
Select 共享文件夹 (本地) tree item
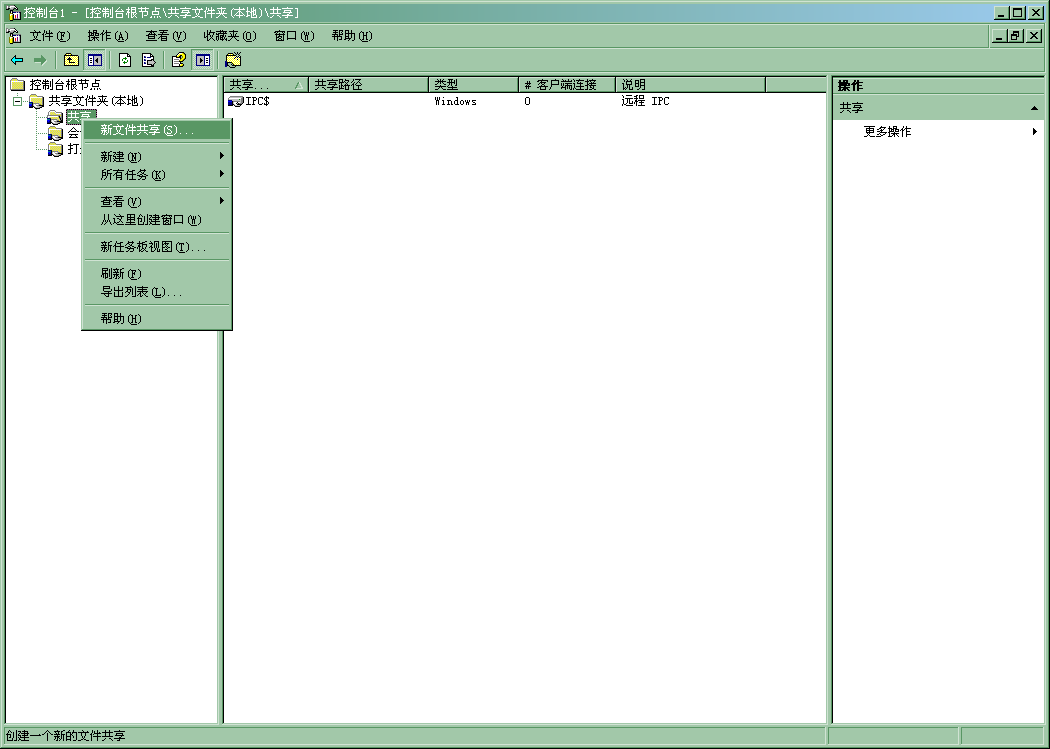[x=96, y=101]
